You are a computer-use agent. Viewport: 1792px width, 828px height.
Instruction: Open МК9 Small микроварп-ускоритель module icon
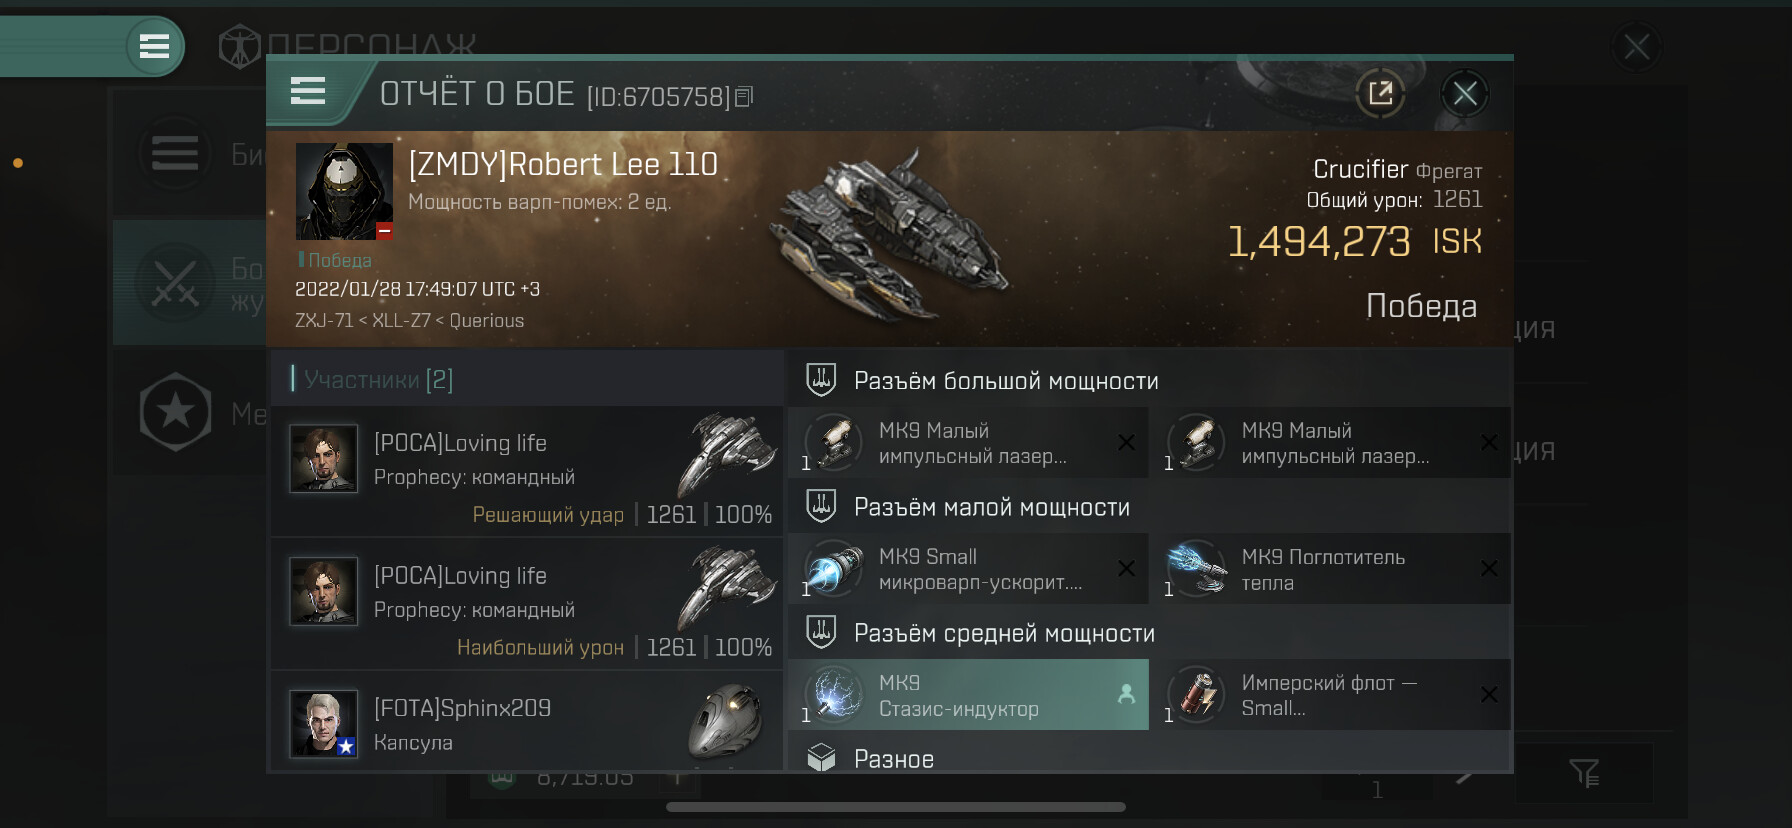(834, 569)
